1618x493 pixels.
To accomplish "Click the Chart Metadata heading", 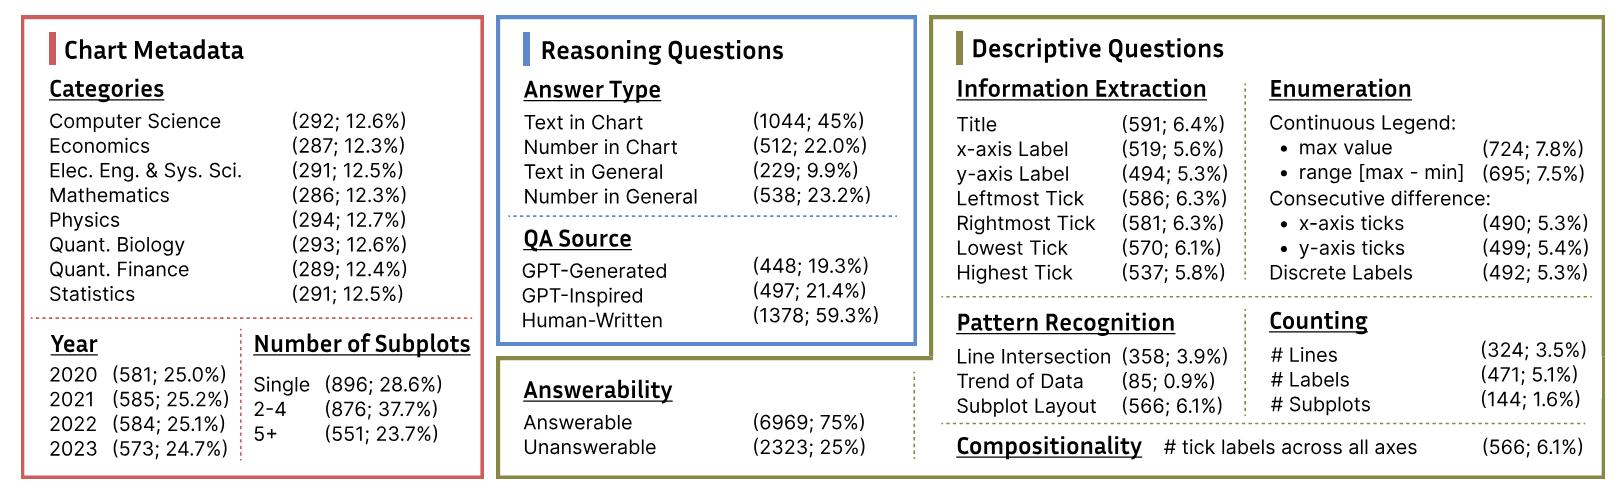I will tap(153, 50).
